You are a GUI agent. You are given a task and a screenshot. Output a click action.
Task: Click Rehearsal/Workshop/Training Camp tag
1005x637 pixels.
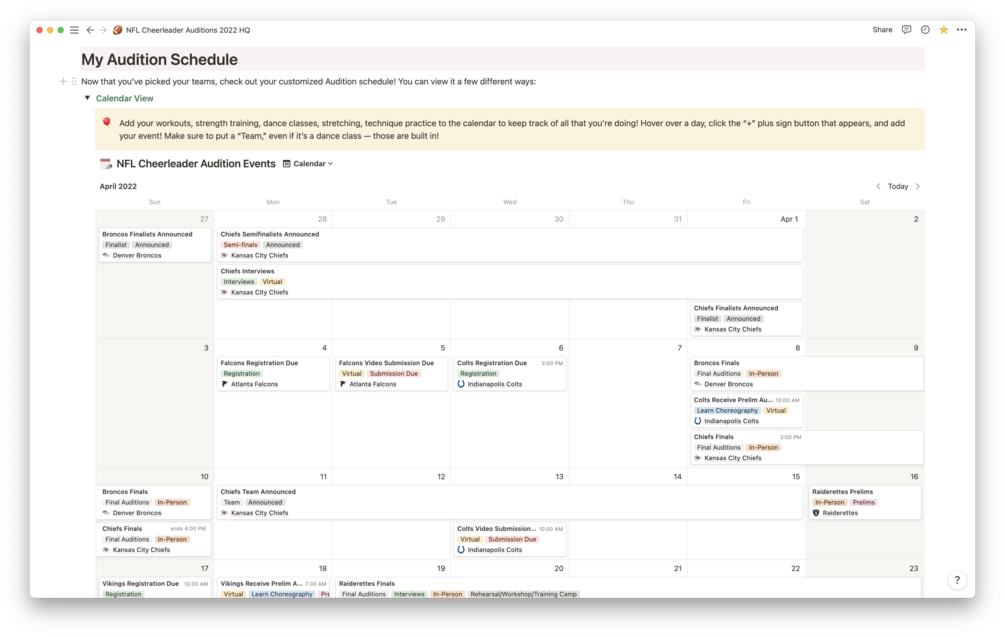tap(524, 594)
